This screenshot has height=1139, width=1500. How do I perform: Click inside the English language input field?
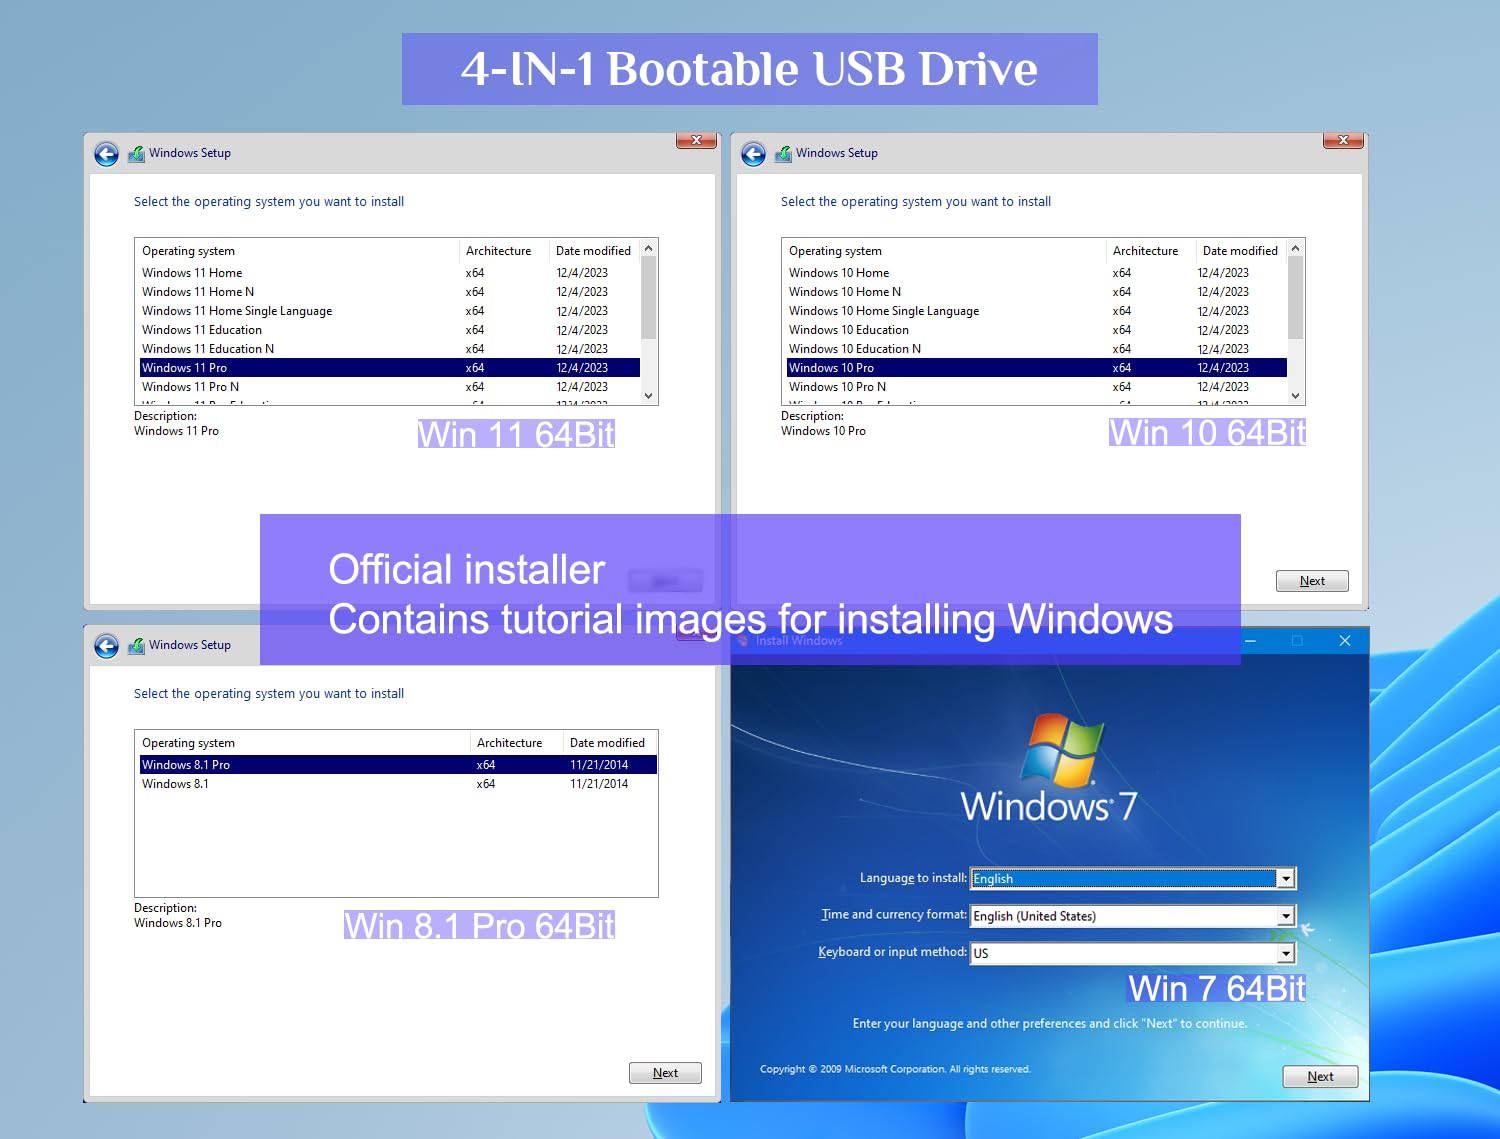click(1100, 877)
